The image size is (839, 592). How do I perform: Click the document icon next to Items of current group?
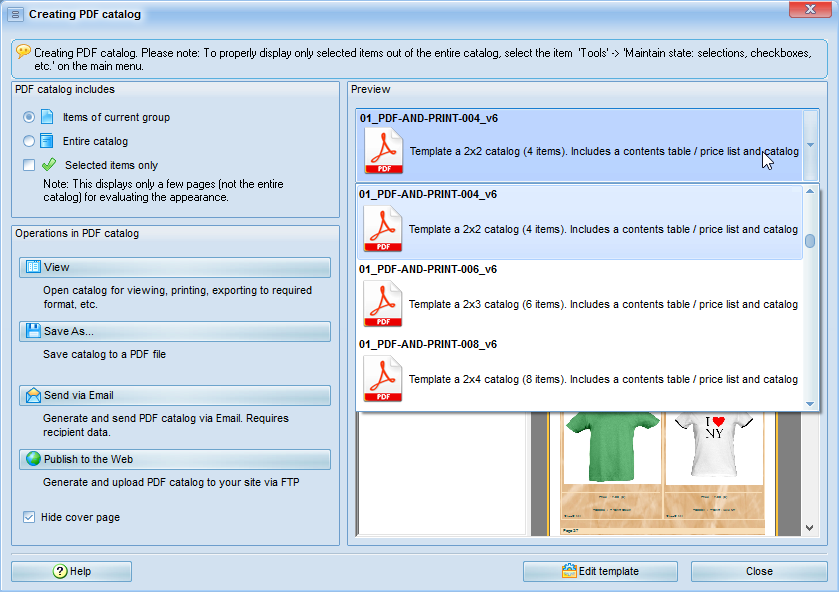(x=47, y=117)
